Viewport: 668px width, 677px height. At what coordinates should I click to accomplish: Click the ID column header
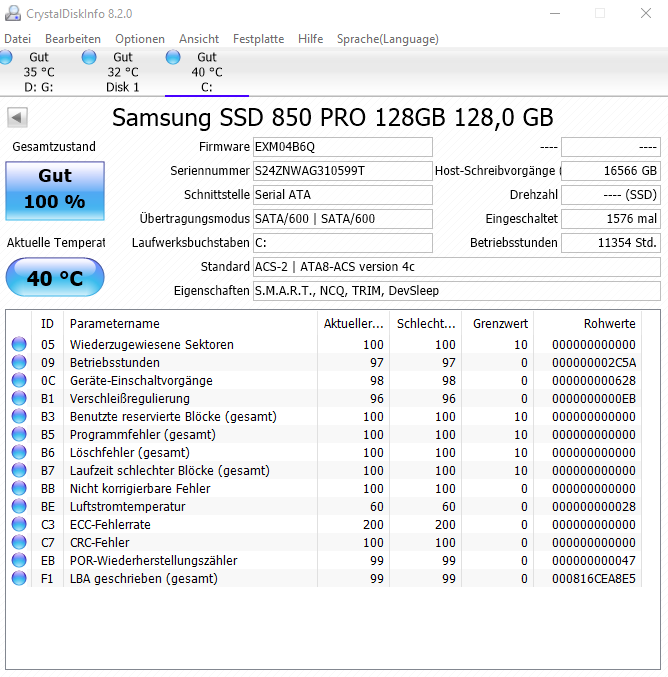coord(47,323)
